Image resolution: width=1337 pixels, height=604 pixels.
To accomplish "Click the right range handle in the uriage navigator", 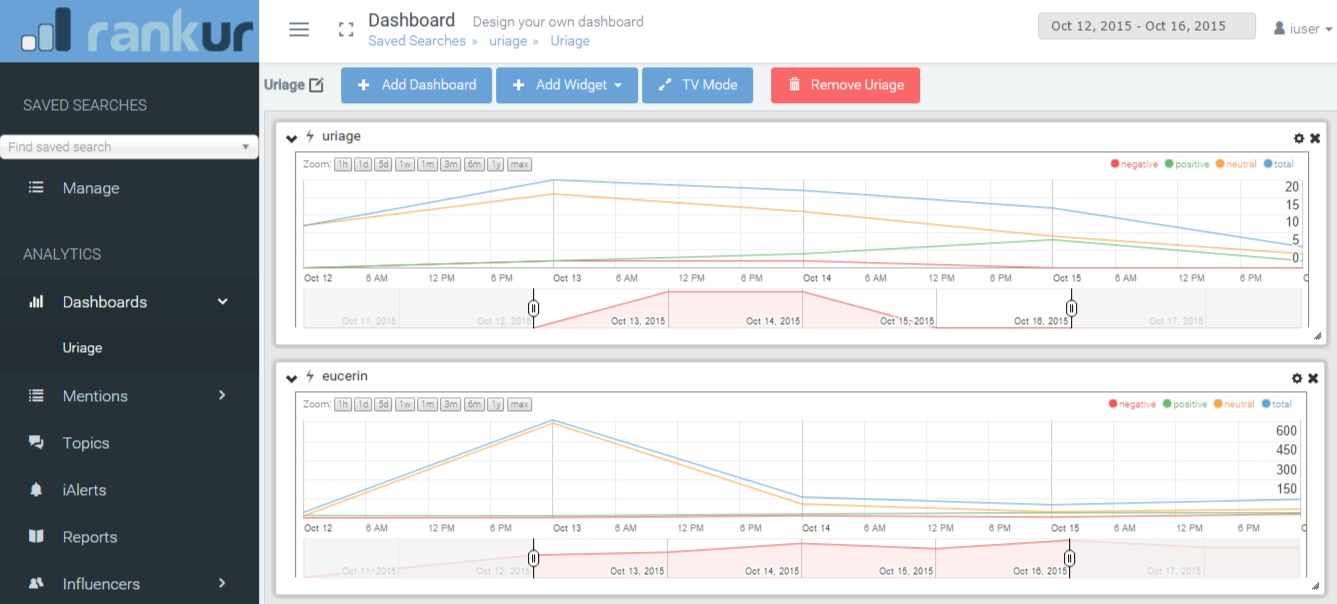I will click(1071, 308).
